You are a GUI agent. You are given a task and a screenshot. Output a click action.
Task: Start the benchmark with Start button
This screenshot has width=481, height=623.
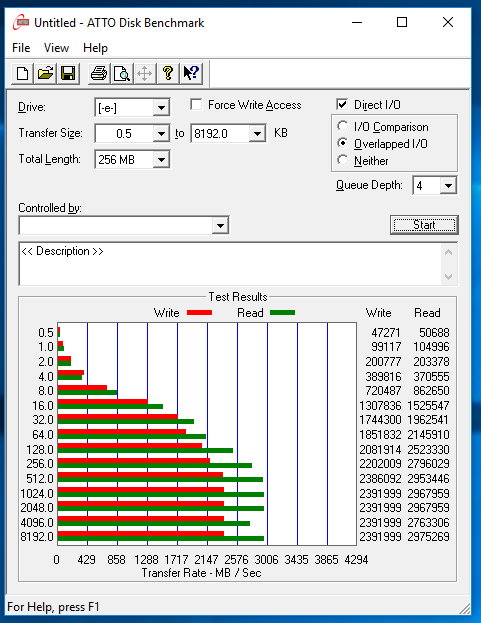(424, 225)
